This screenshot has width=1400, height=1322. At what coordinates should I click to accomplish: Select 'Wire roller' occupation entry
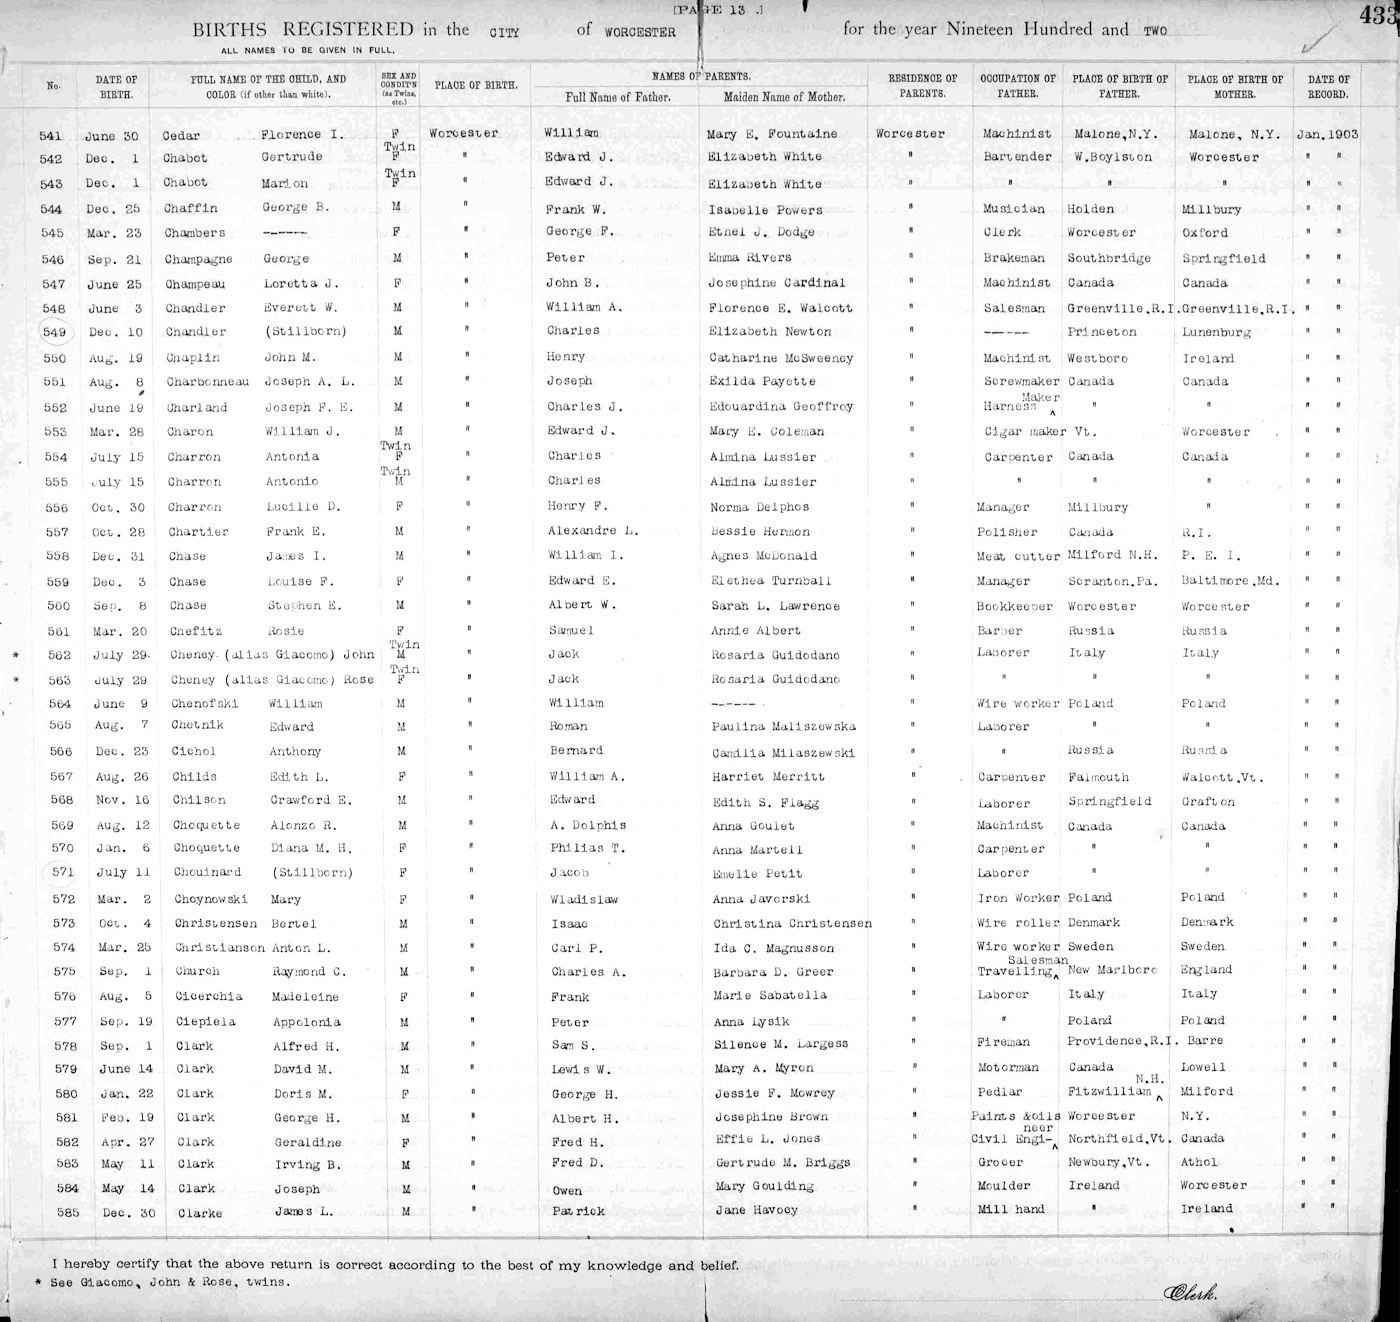(1018, 923)
